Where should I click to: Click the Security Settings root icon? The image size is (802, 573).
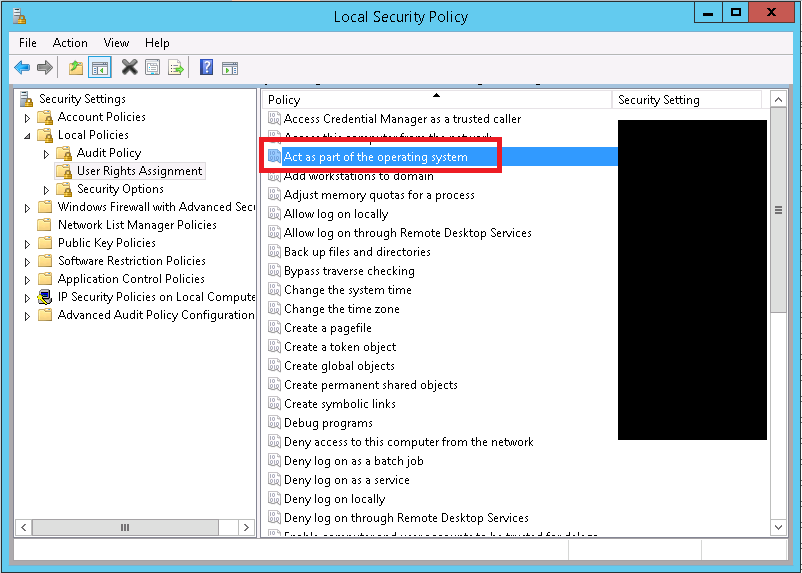[27, 99]
